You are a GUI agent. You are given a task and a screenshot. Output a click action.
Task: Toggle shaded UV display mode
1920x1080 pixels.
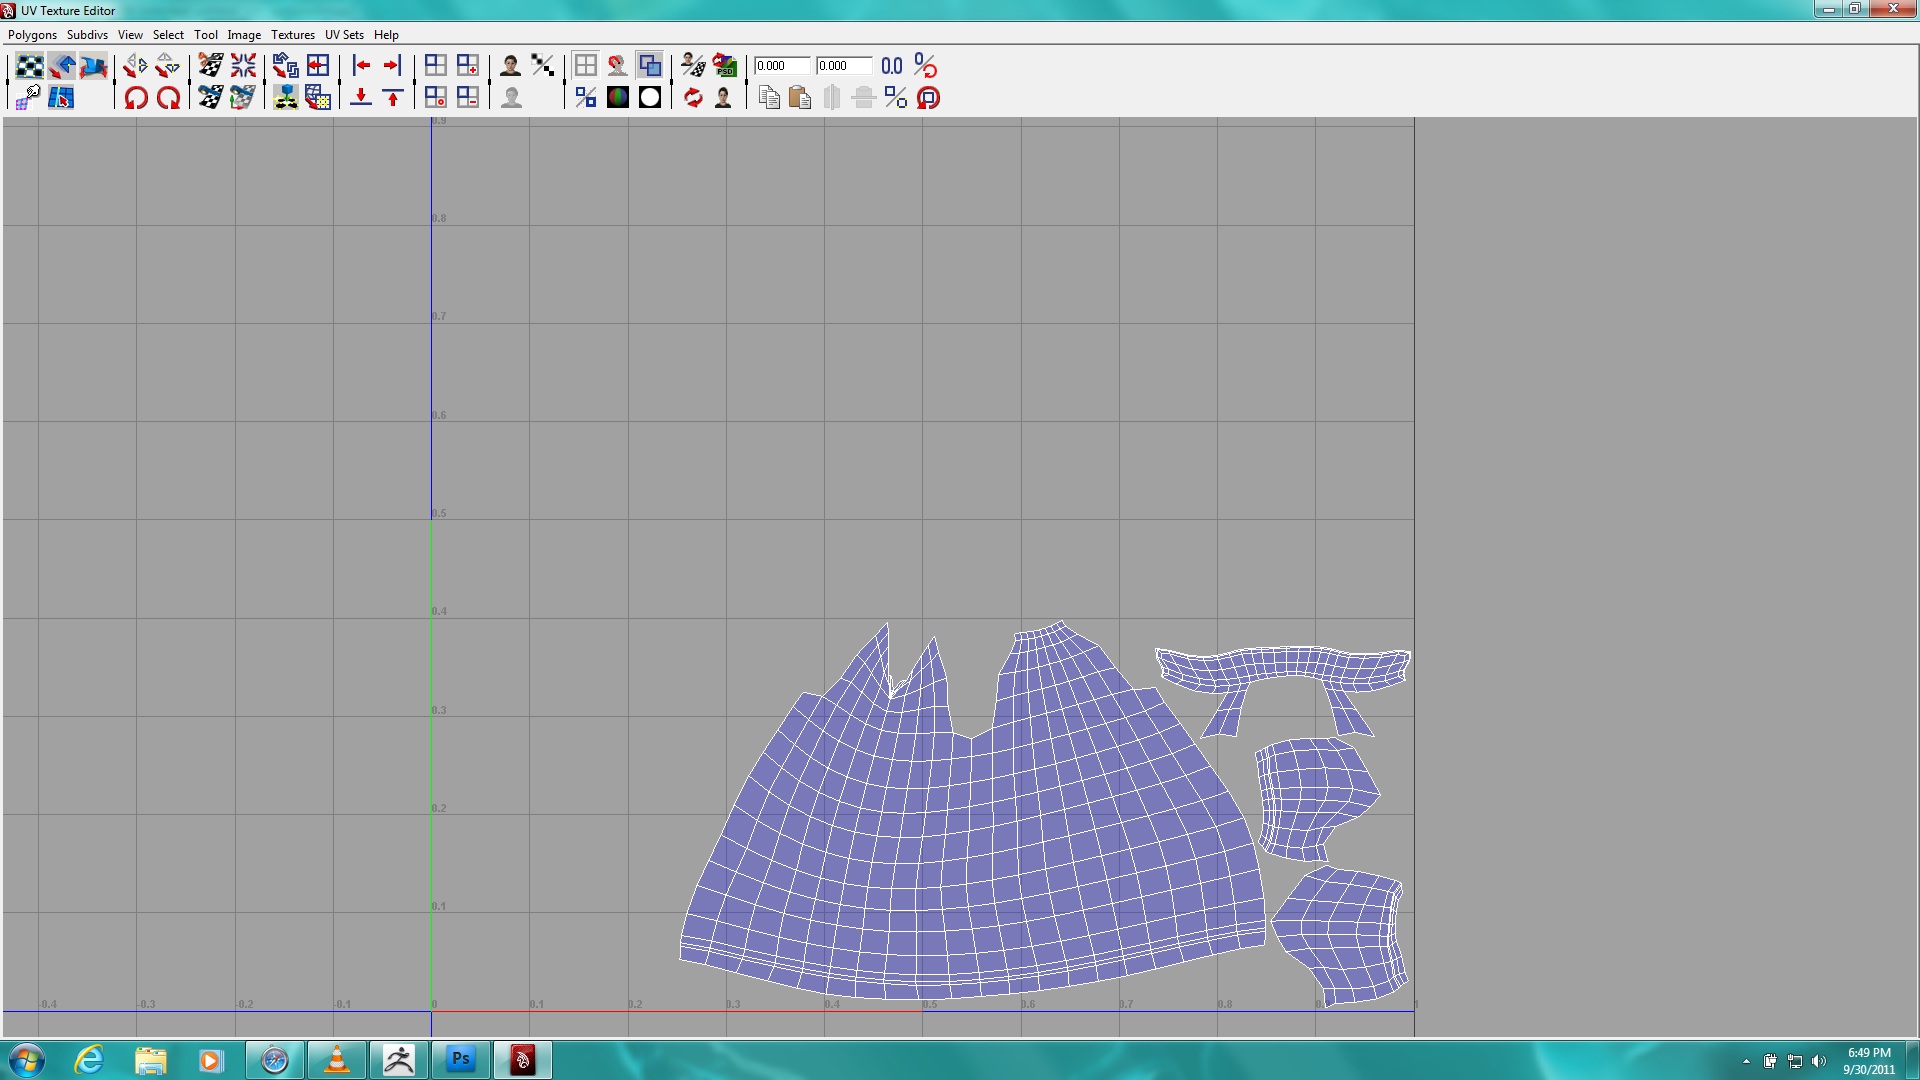click(650, 66)
